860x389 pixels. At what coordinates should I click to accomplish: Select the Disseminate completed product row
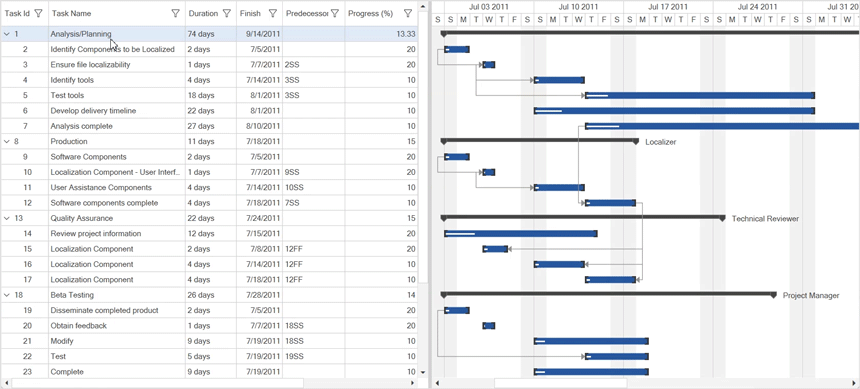click(x=208, y=311)
